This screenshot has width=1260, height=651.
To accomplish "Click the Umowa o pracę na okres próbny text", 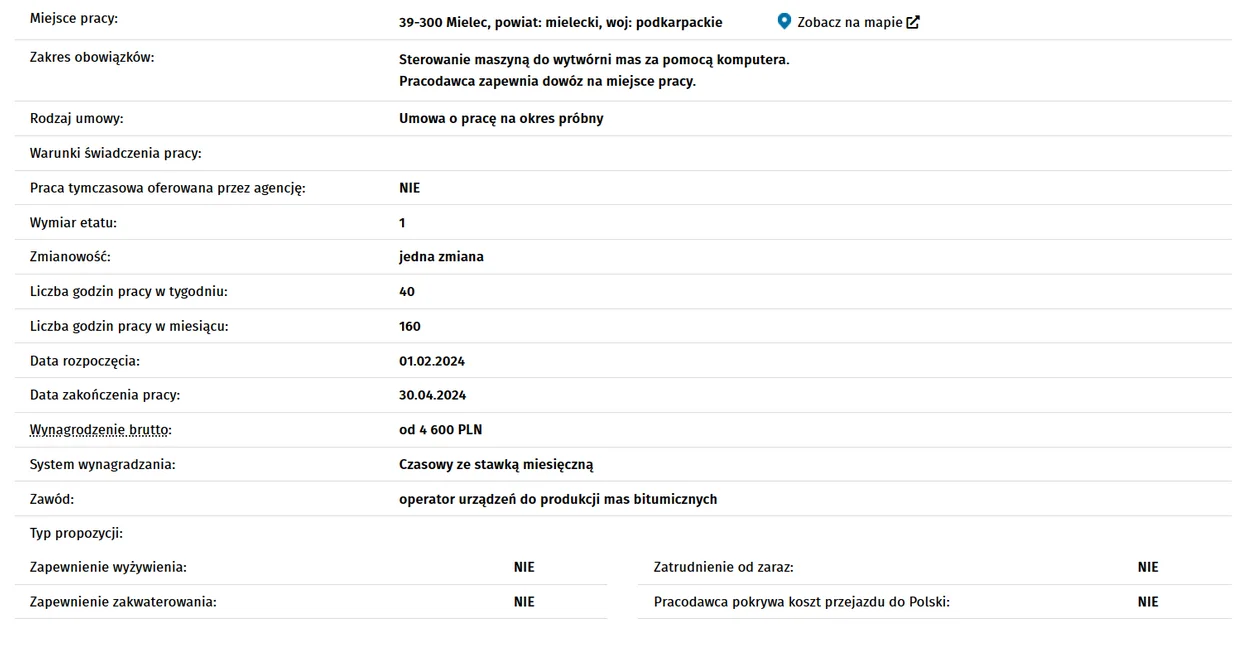I will [x=501, y=119].
